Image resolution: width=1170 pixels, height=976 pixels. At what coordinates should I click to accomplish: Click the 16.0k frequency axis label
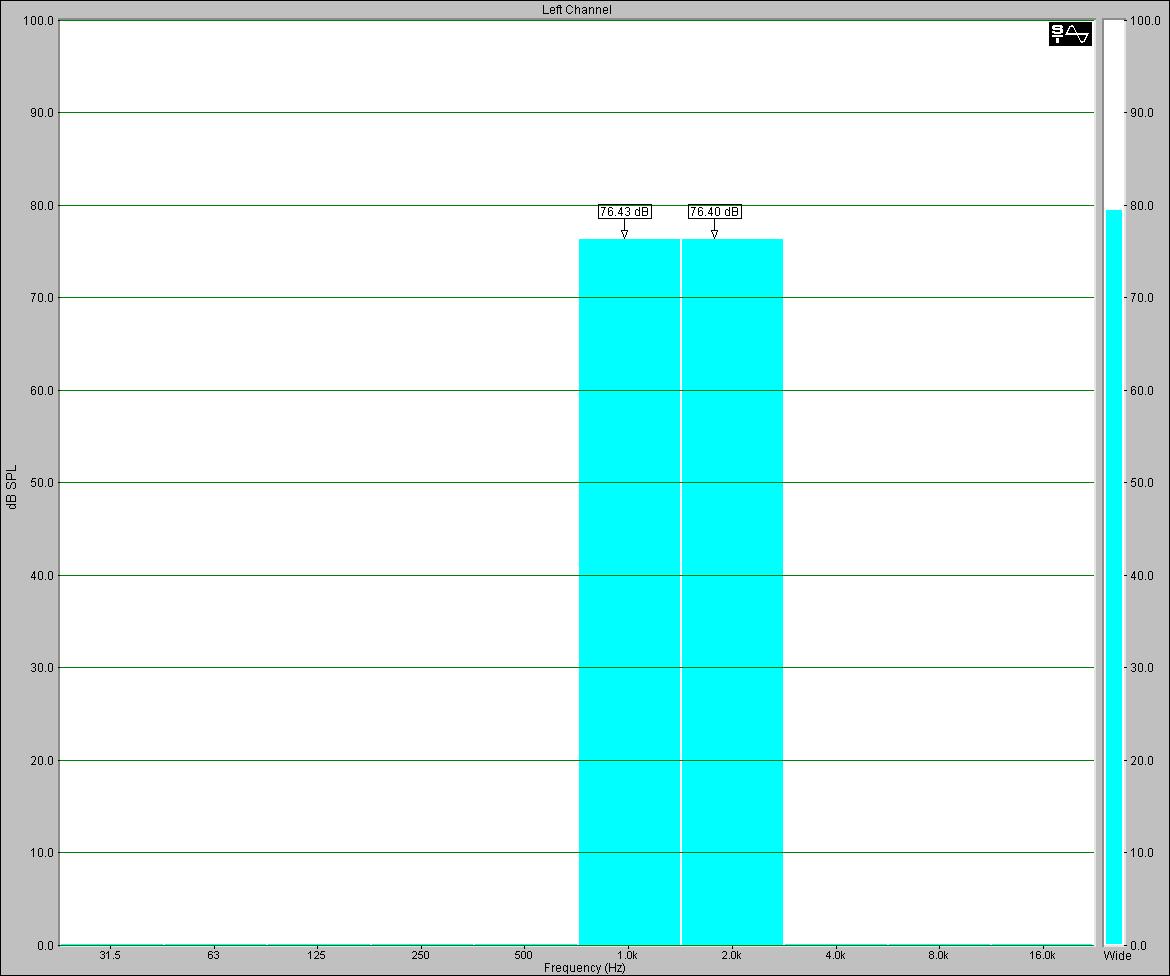point(1042,955)
